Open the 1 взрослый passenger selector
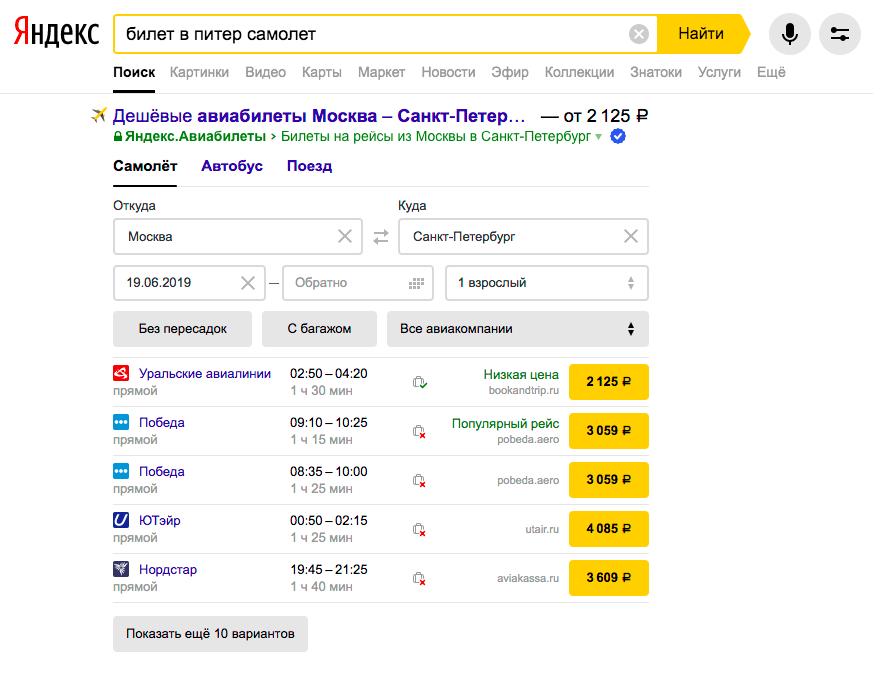This screenshot has height=677, width=873. (547, 283)
